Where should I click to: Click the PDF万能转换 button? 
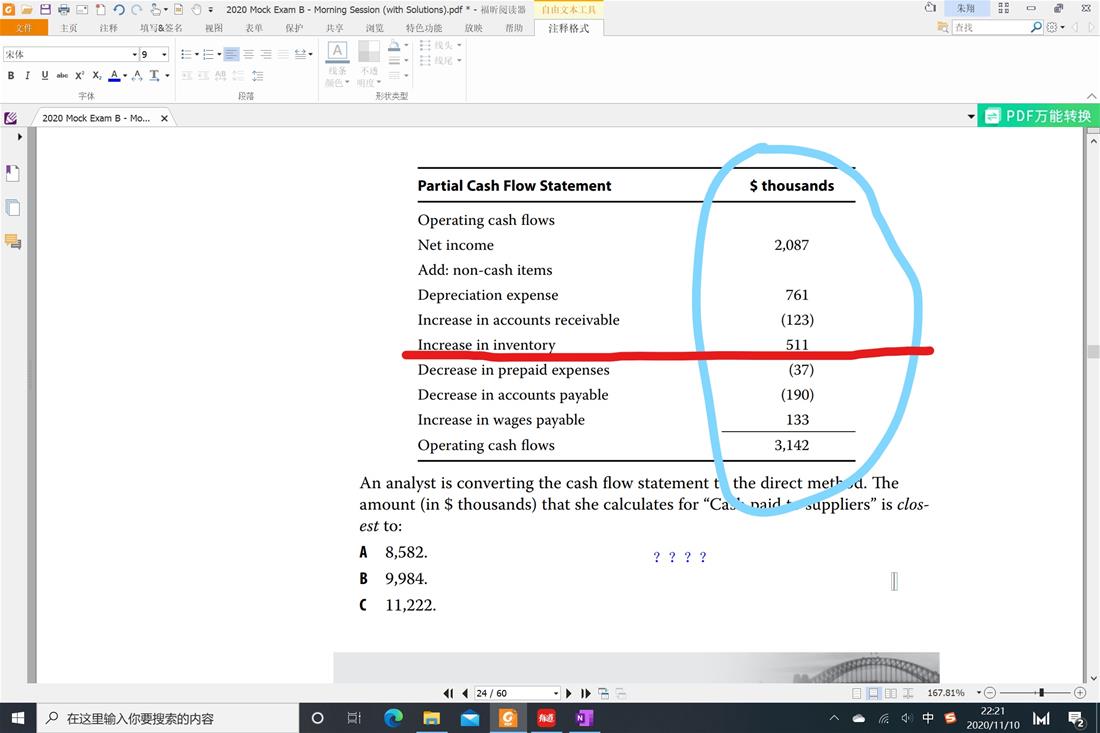pos(1037,116)
